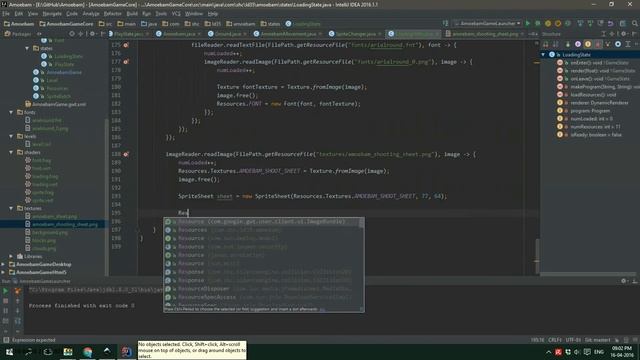The height and width of the screenshot is (360, 640).
Task: Toggle sort by visibility in Structure
Action: click(x=546, y=44)
